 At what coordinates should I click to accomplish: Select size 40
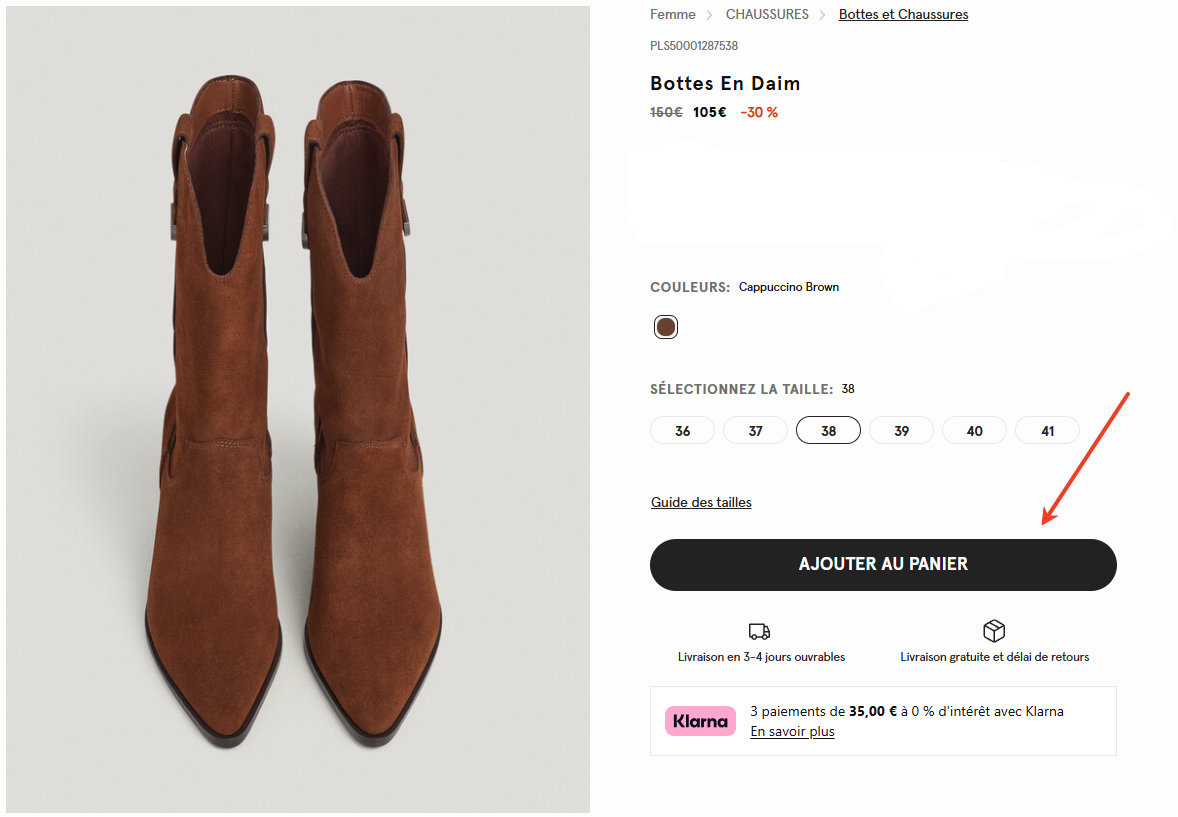(974, 430)
